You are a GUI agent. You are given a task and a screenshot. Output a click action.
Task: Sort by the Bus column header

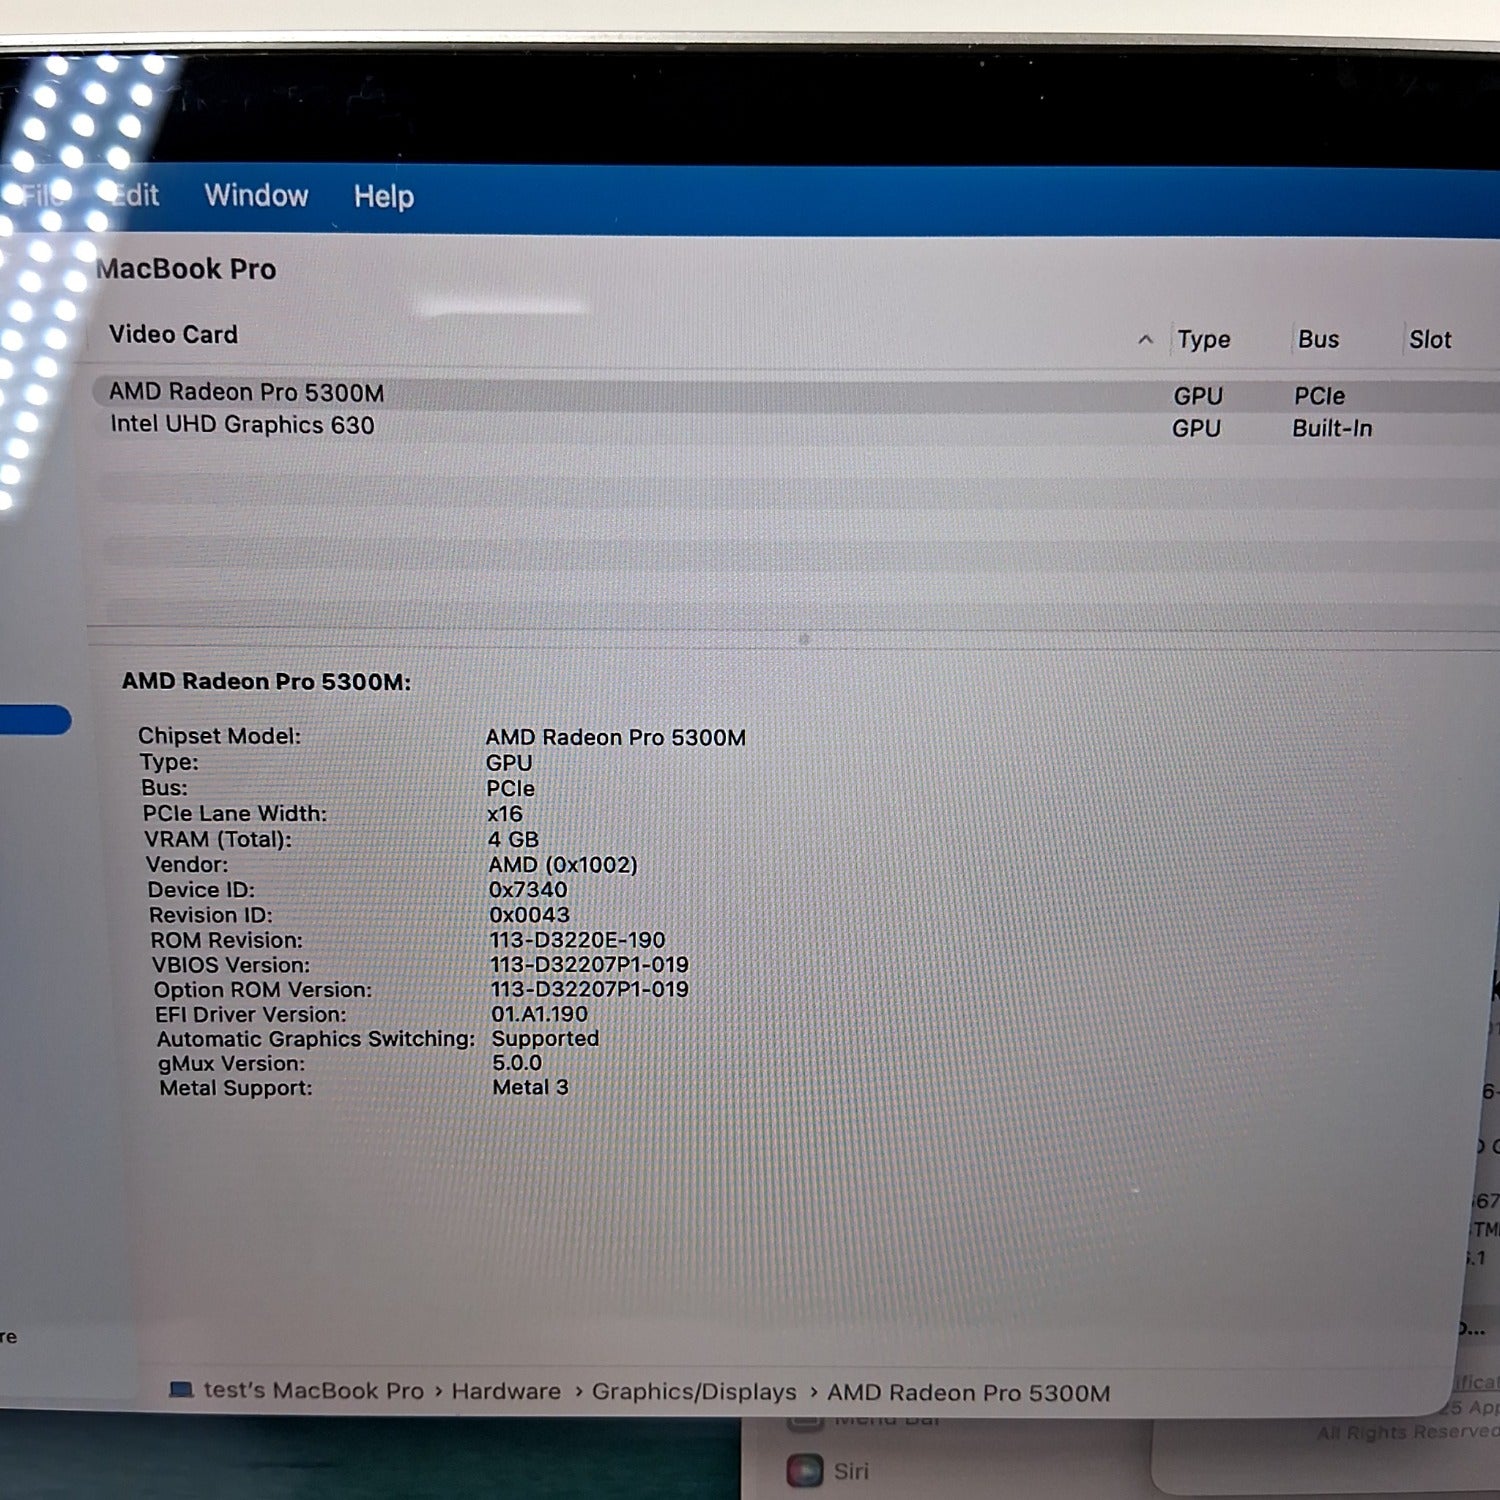tap(1318, 340)
